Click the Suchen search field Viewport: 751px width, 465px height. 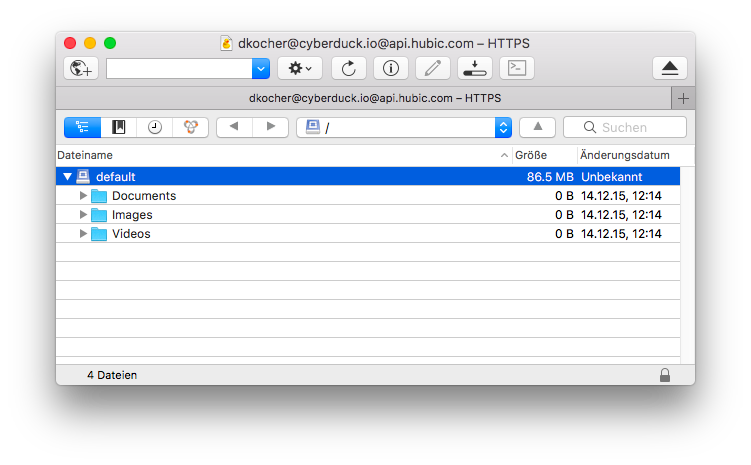click(625, 127)
